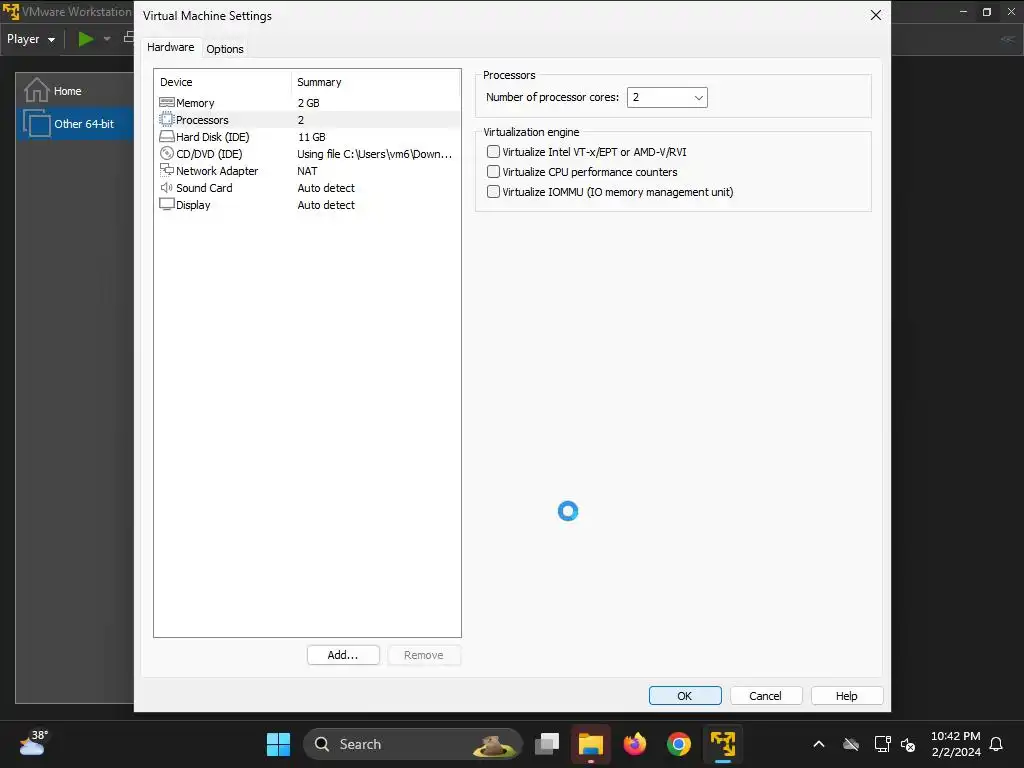Viewport: 1024px width, 768px height.
Task: Click VMware Workstation logo in title bar
Action: pos(10,11)
